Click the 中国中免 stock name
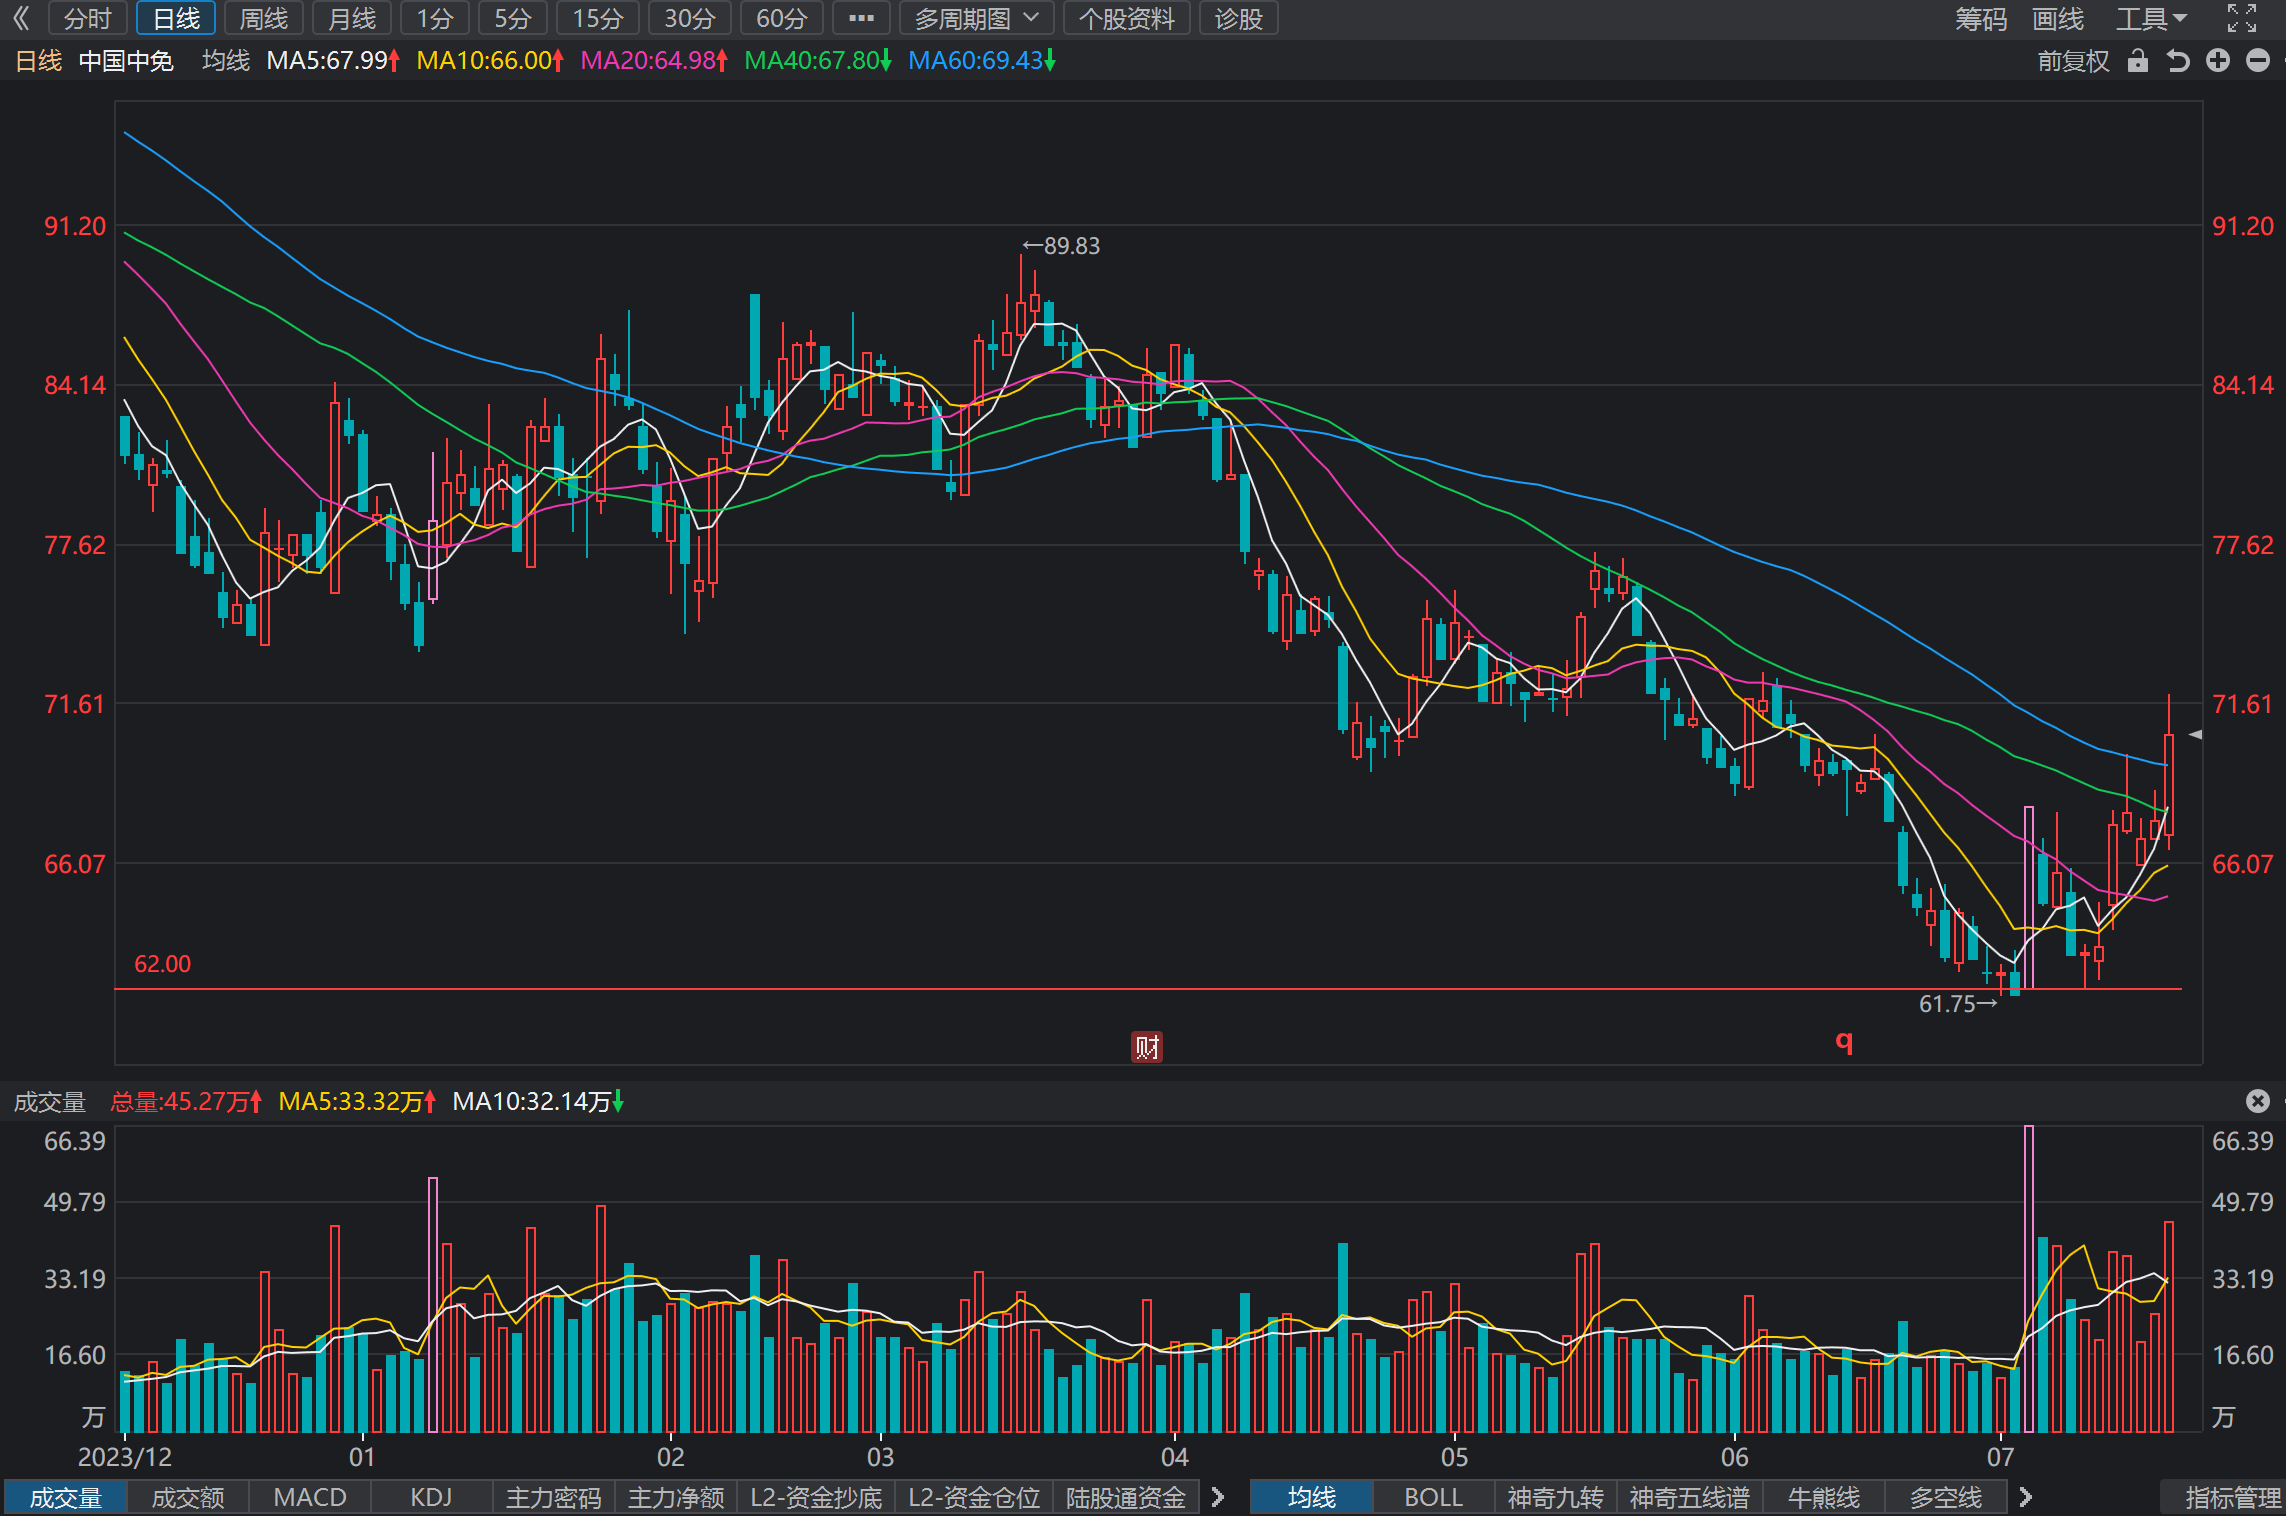The width and height of the screenshot is (2286, 1516). [x=126, y=61]
